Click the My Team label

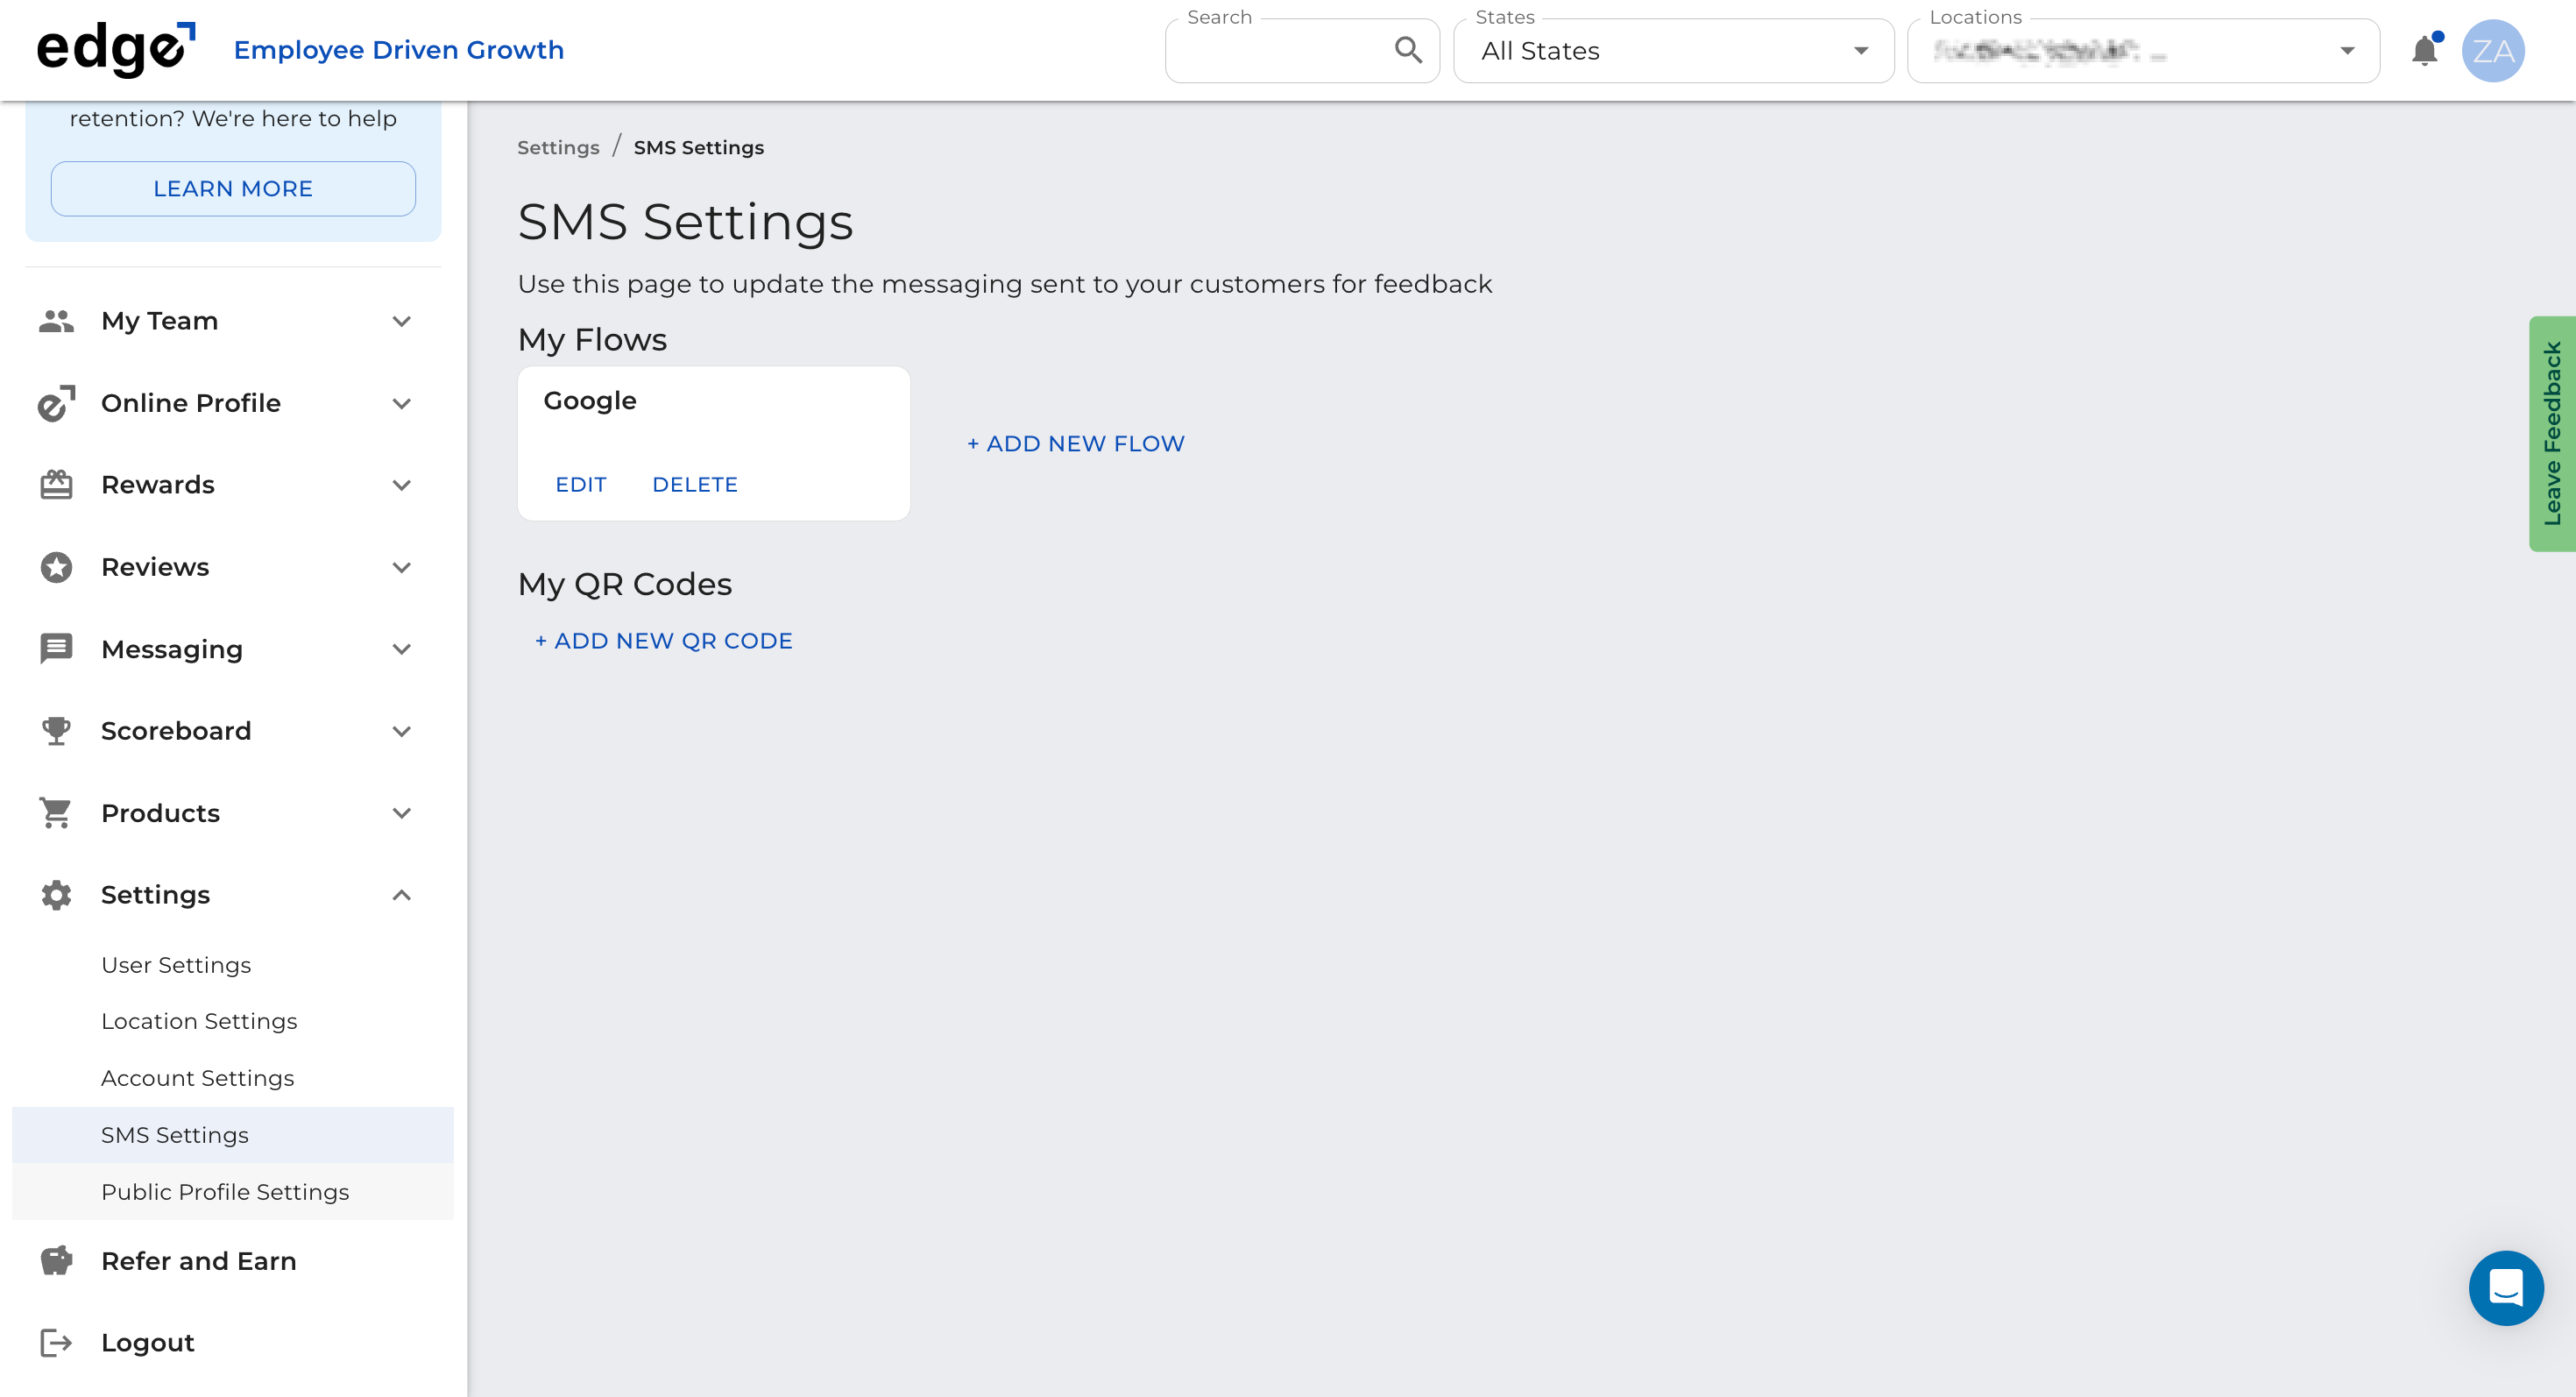click(160, 321)
